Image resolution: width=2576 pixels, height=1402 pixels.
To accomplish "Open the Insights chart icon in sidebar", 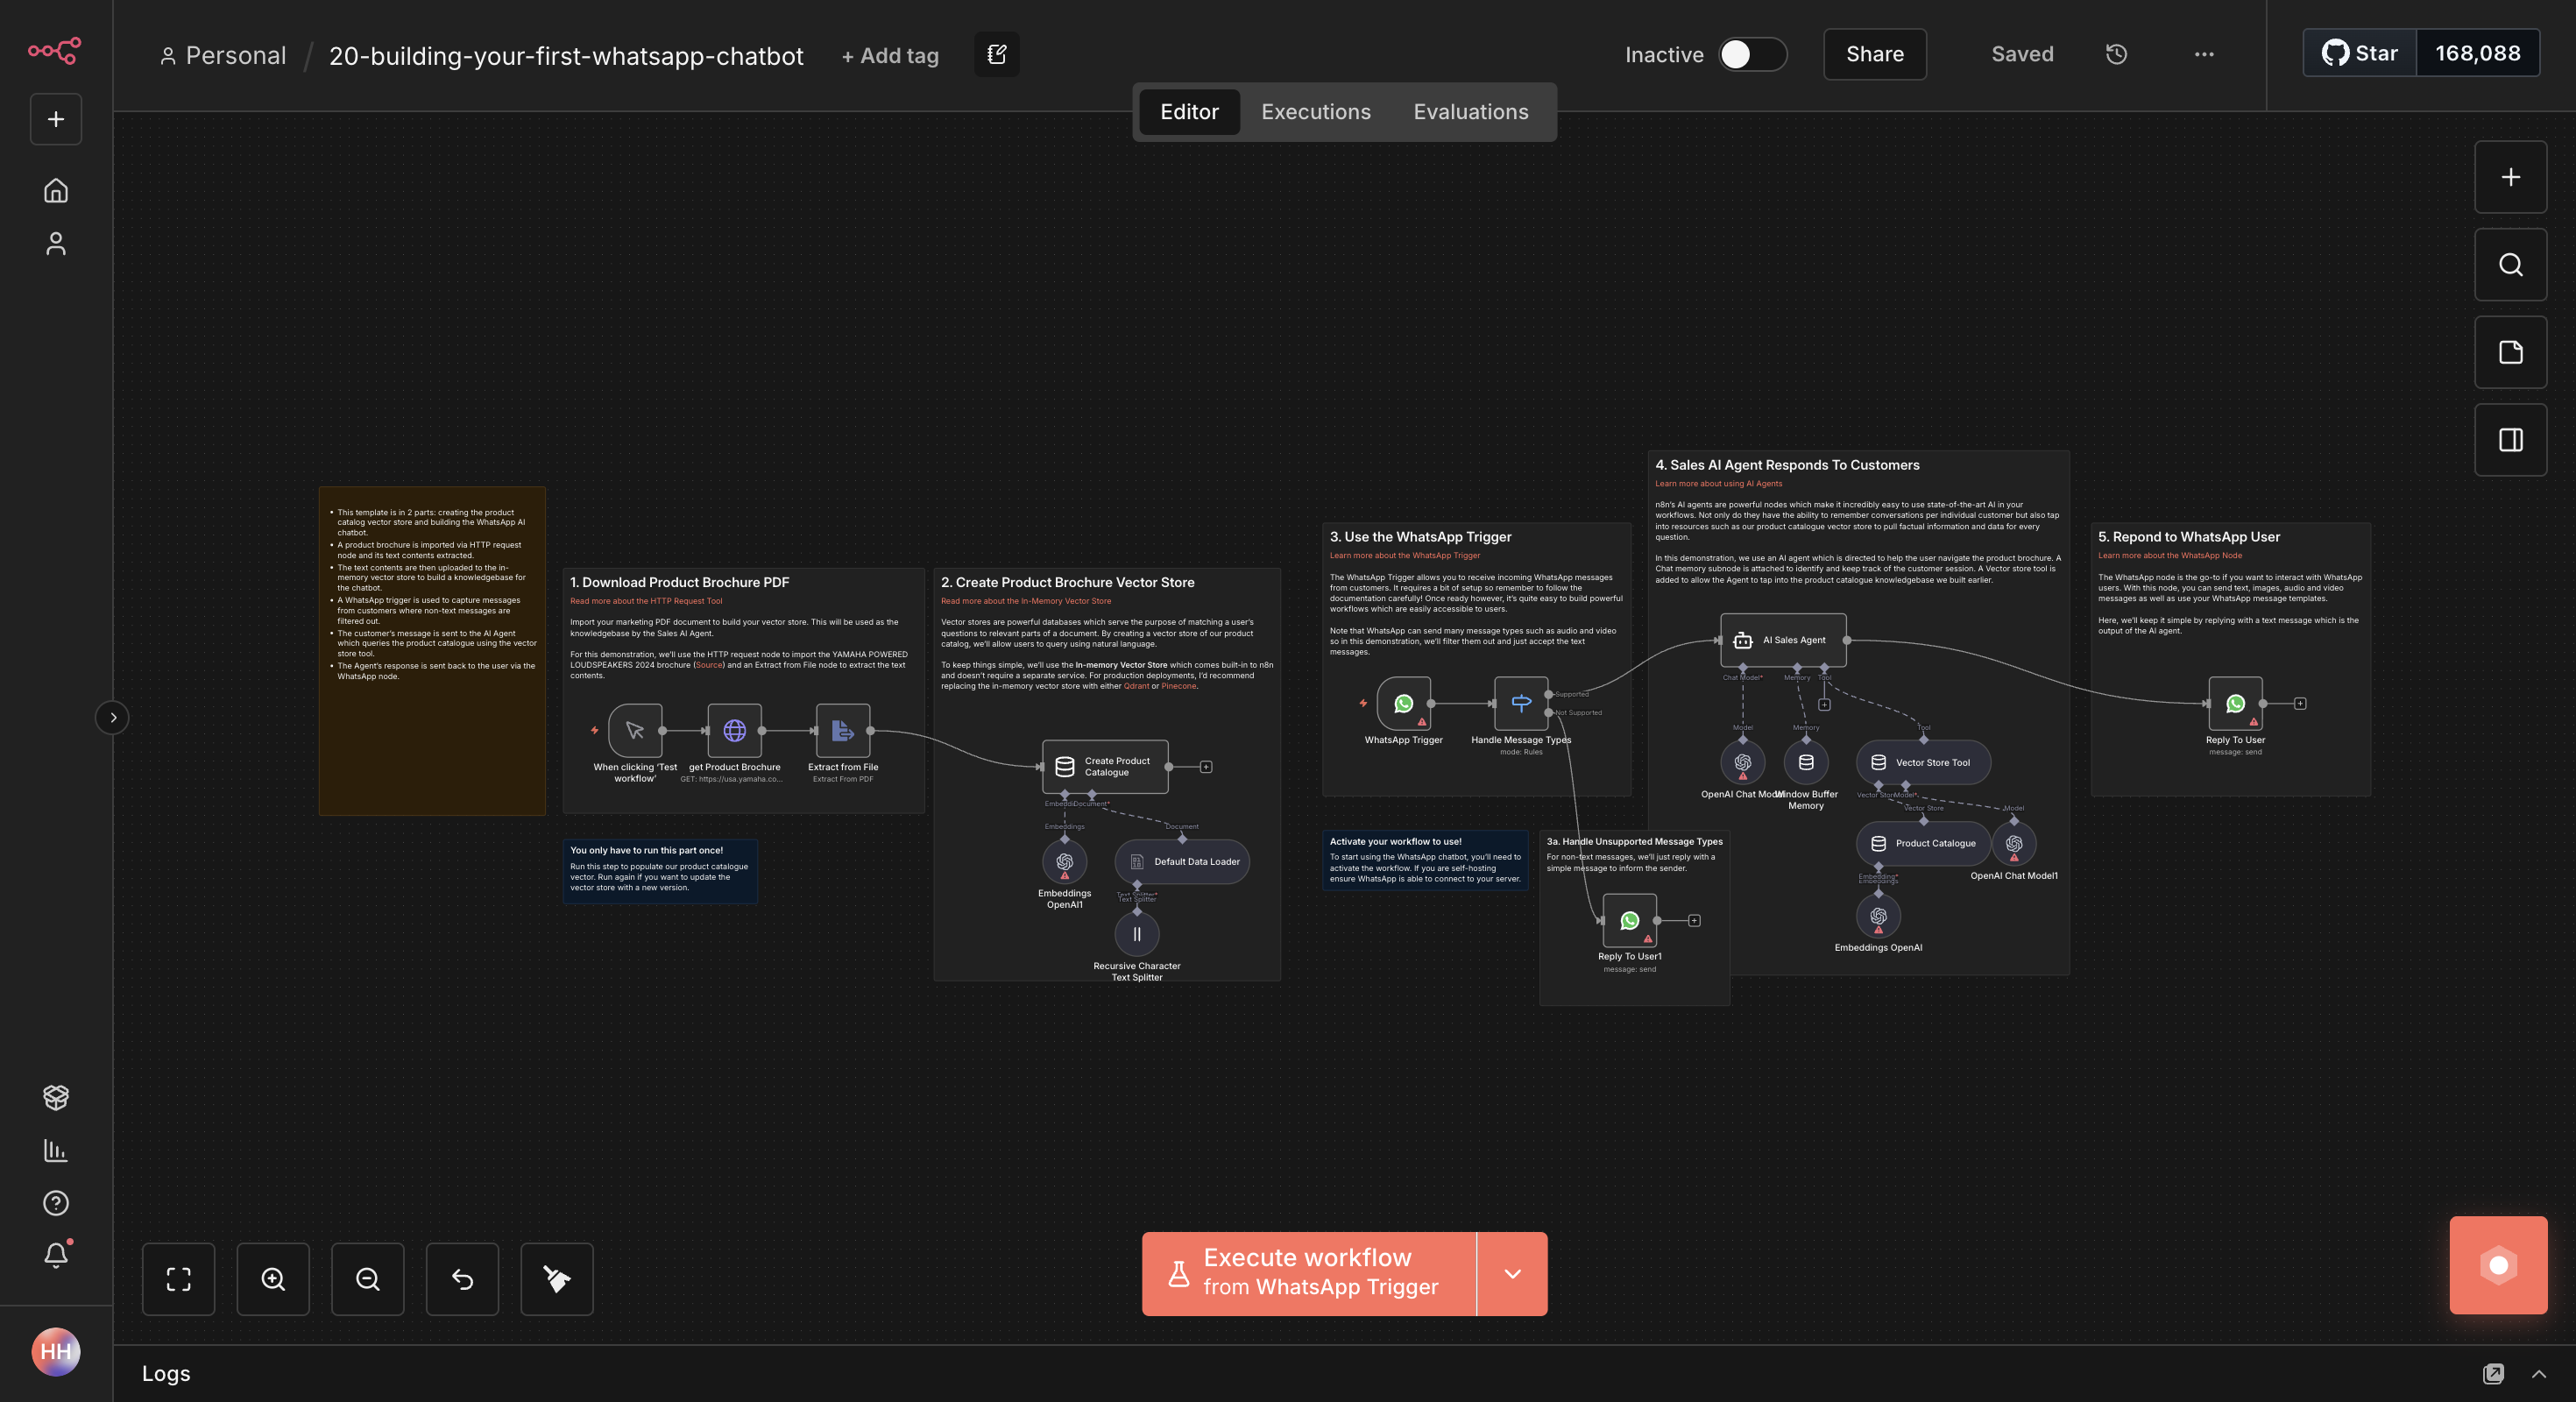I will point(56,1150).
